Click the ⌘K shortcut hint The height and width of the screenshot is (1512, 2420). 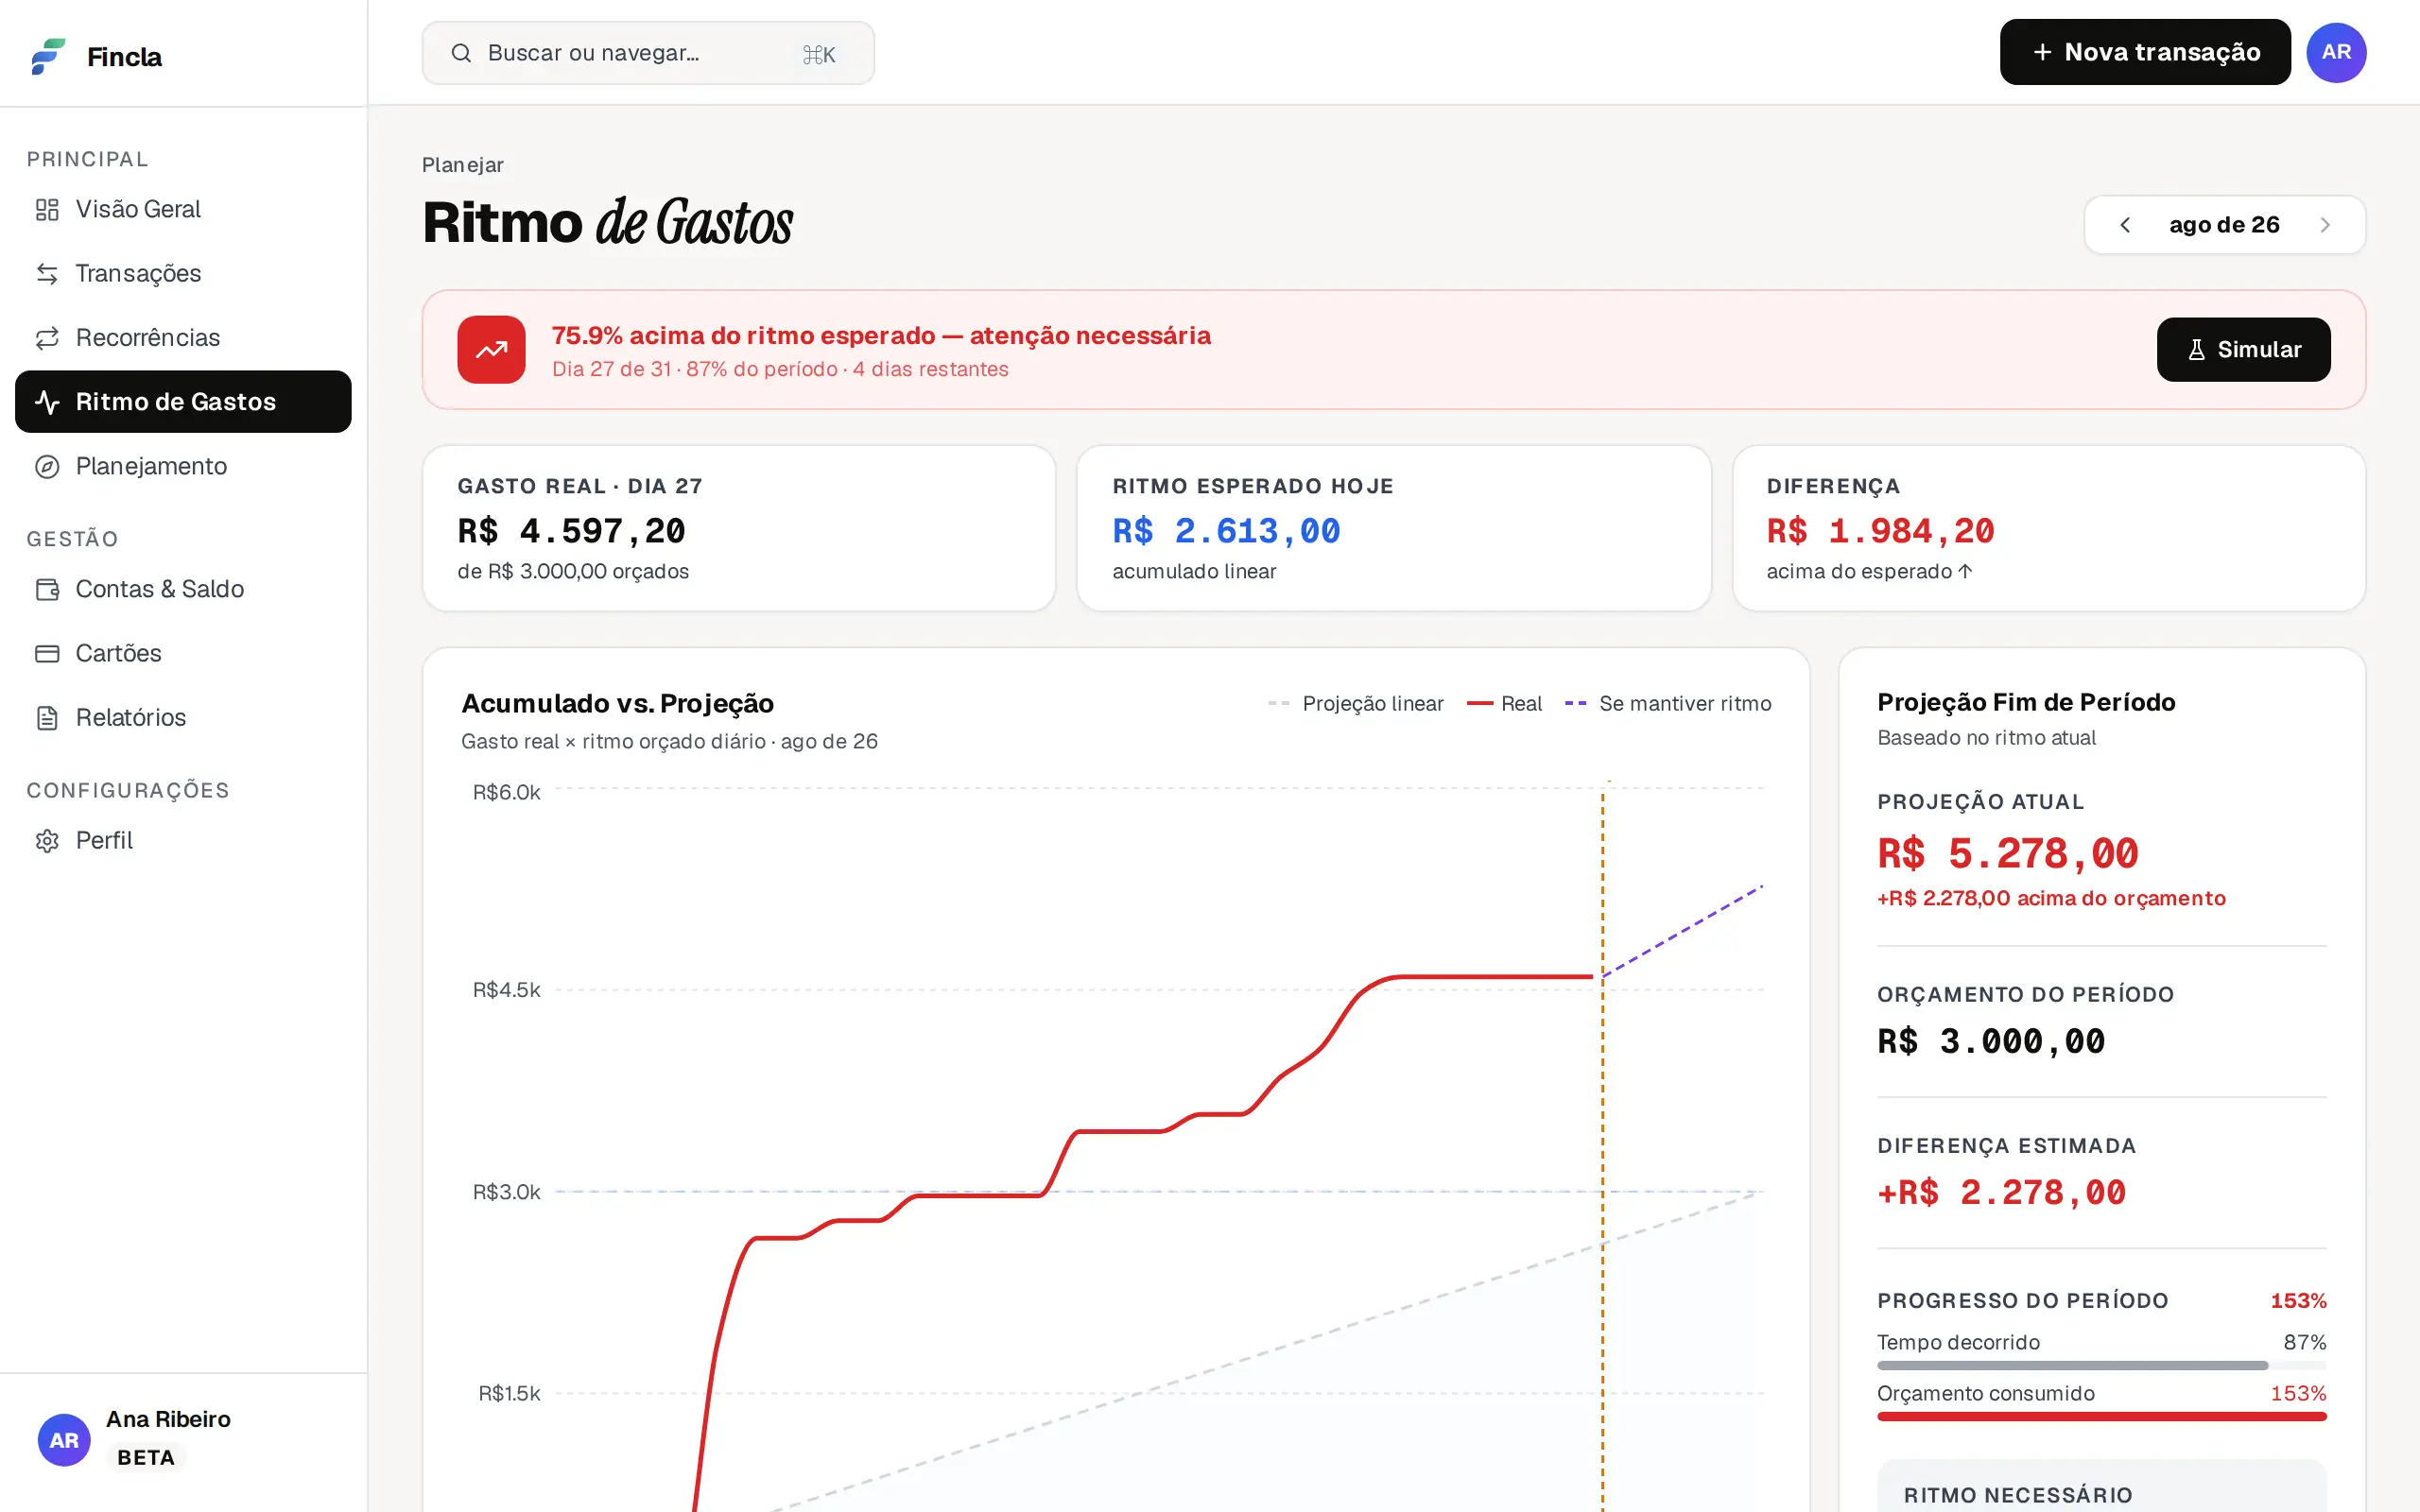tap(819, 54)
